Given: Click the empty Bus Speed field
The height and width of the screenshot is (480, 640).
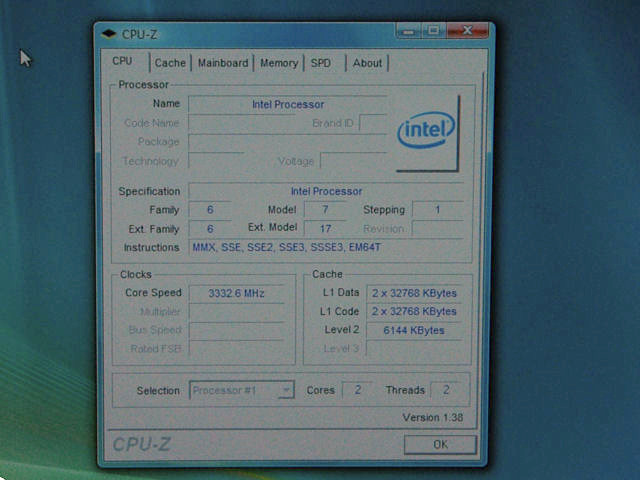Looking at the screenshot, I should (236, 331).
